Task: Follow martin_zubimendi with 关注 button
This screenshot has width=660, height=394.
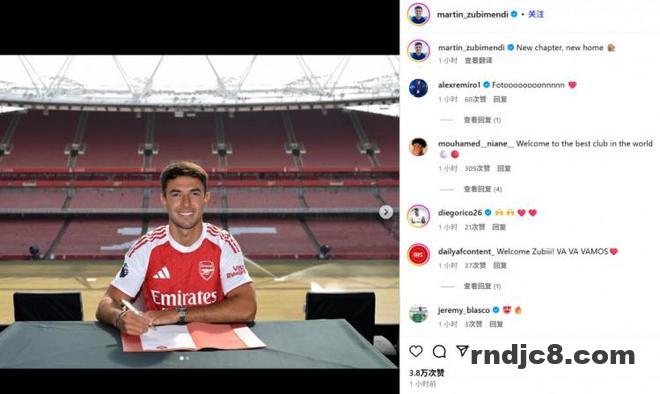Action: (x=536, y=14)
